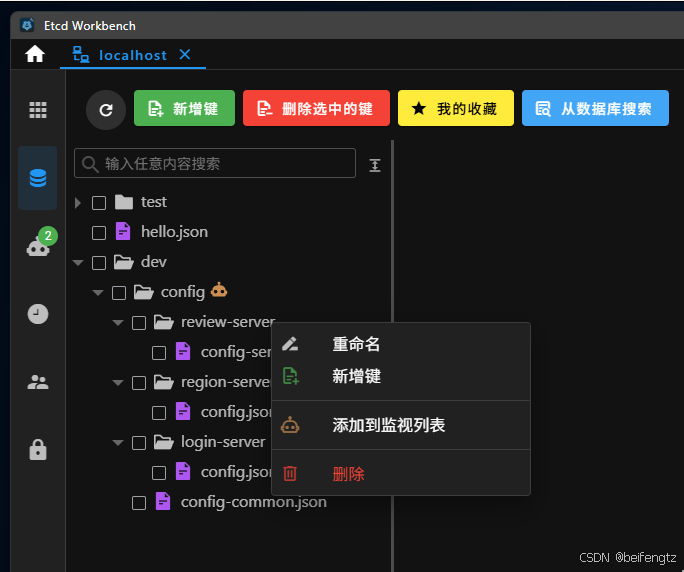
Task: Switch to the localhost connection tab
Action: click(133, 55)
